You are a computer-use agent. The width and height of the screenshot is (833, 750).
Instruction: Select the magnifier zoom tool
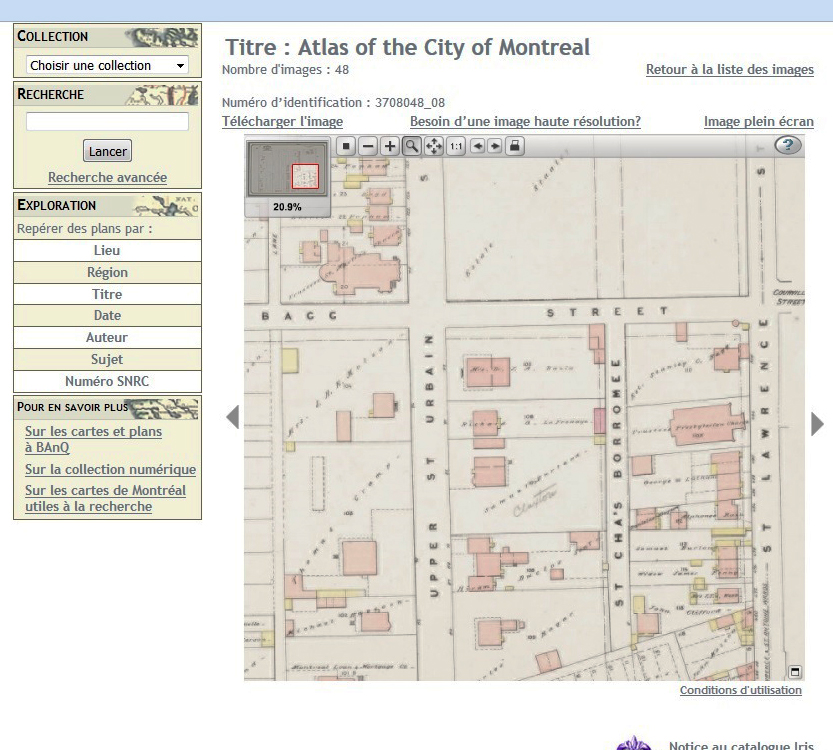pyautogui.click(x=412, y=146)
